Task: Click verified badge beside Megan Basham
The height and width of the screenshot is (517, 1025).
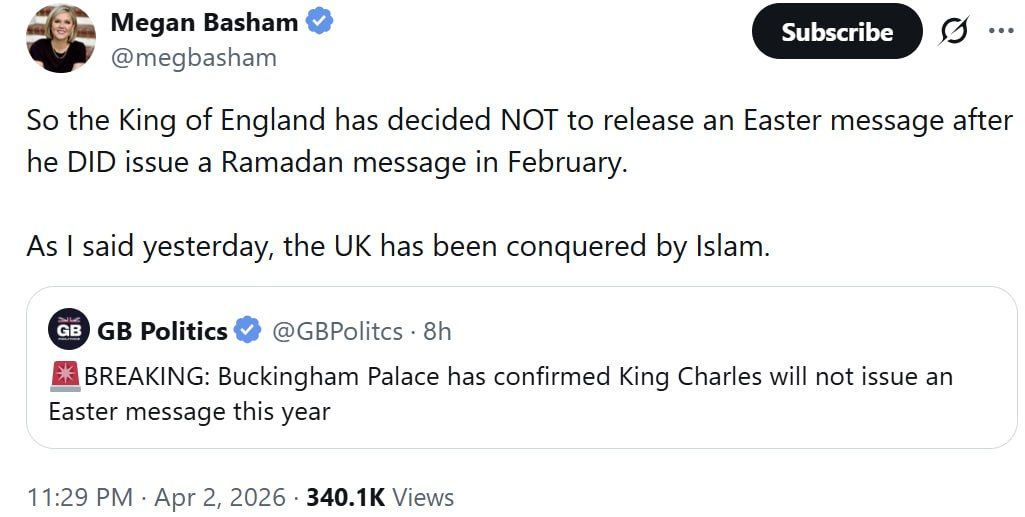Action: click(x=320, y=22)
